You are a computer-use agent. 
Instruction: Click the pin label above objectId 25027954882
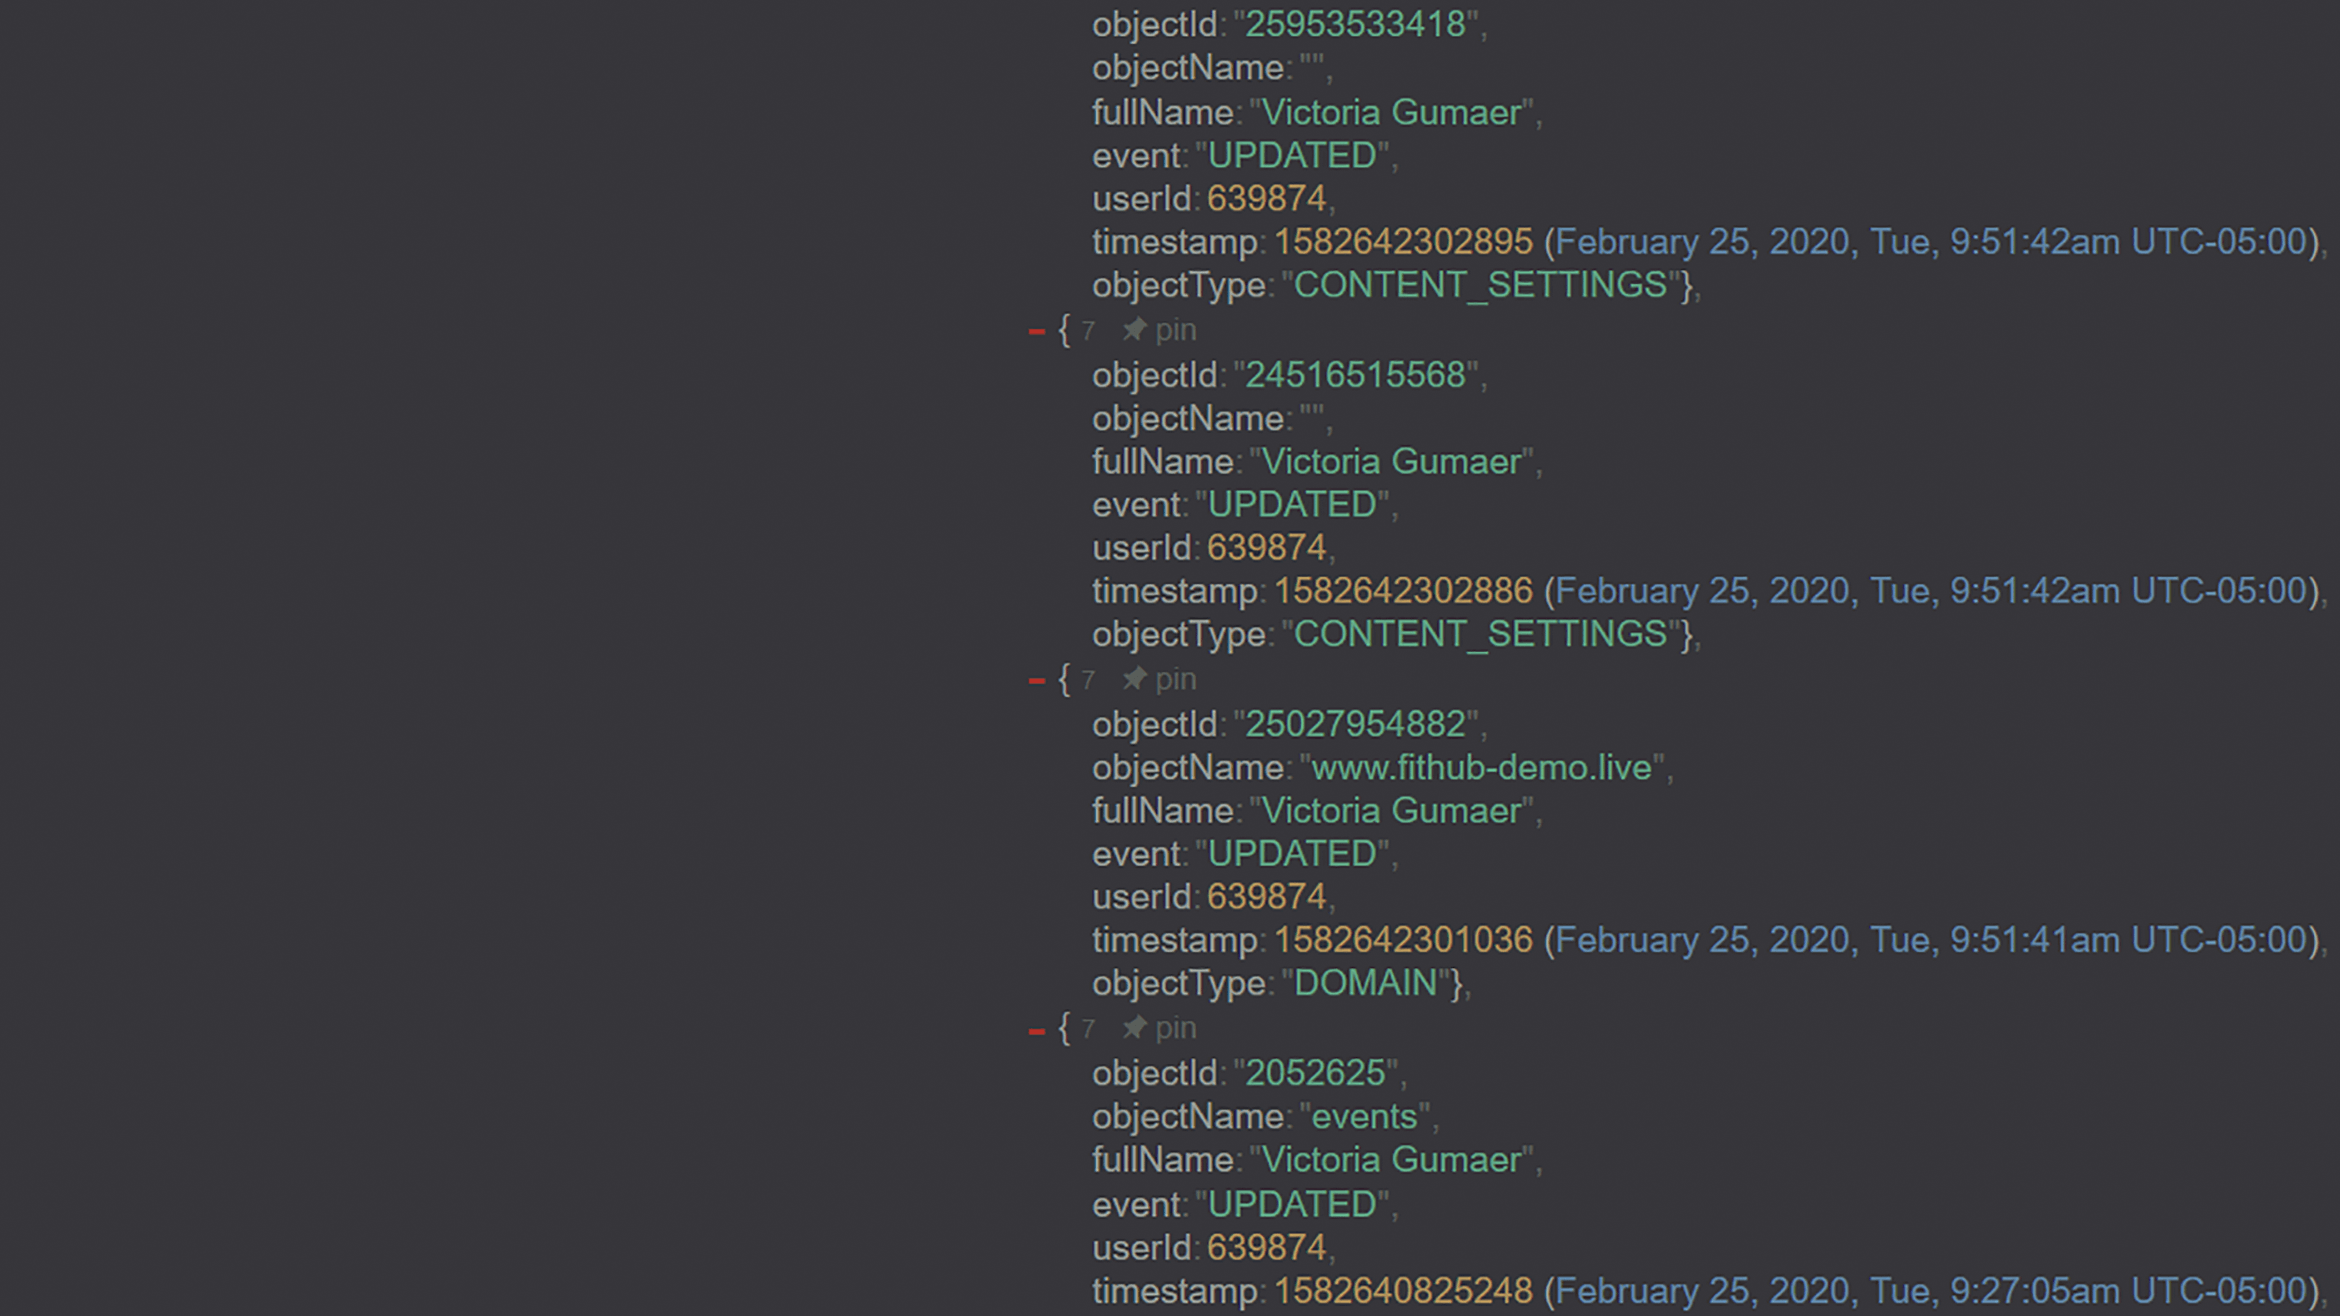pyautogui.click(x=1175, y=680)
